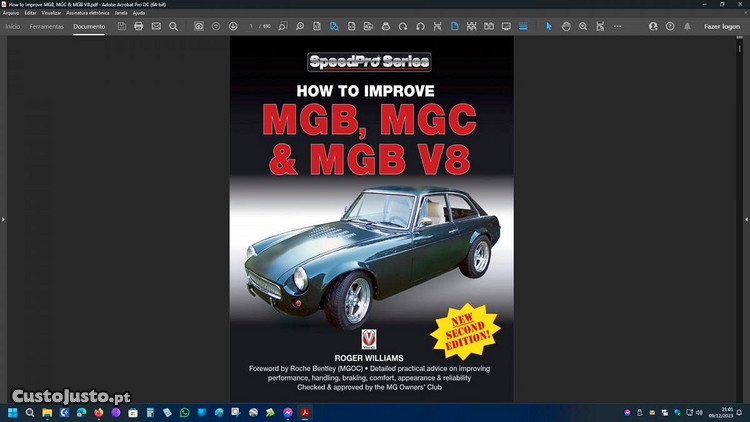Viewport: 750px width, 422px height.
Task: Select the Hand pan tool
Action: [566, 26]
